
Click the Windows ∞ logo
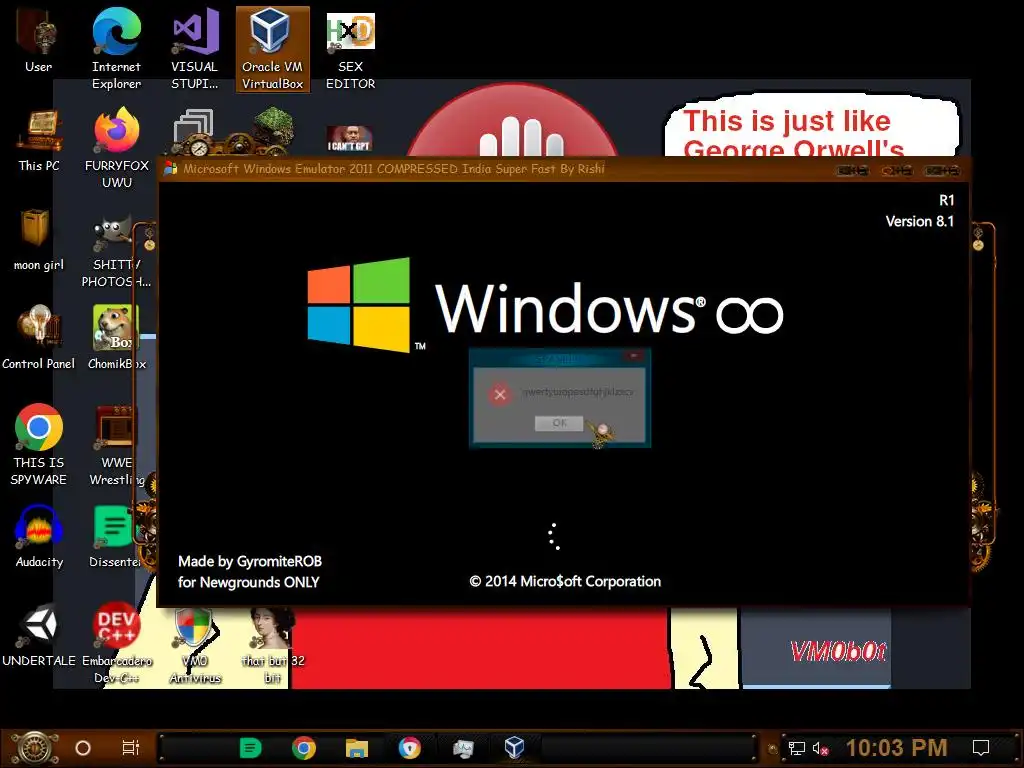[x=545, y=305]
